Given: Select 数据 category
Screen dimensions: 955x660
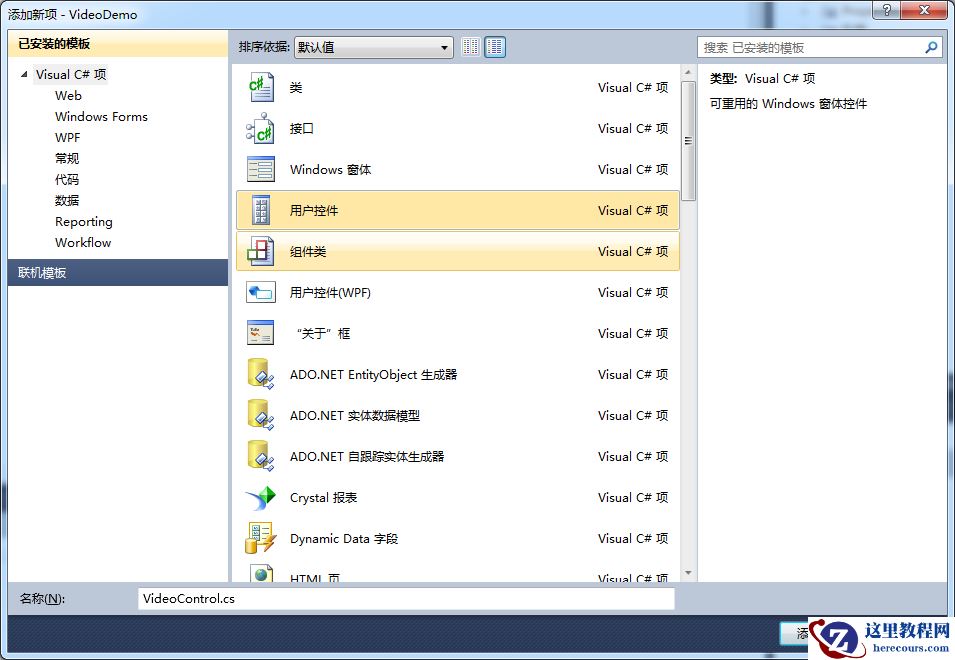Looking at the screenshot, I should [x=67, y=200].
